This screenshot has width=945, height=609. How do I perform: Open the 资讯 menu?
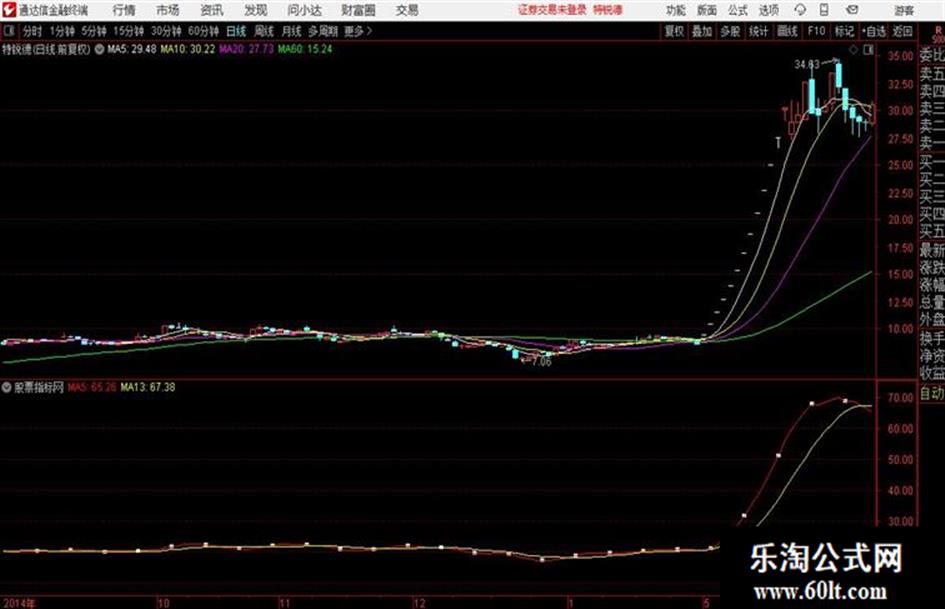[x=212, y=10]
